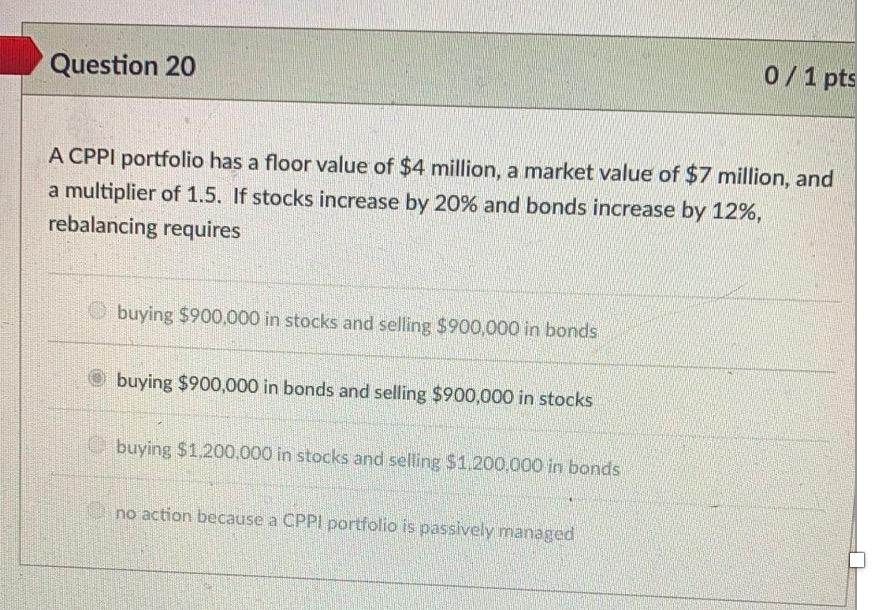This screenshot has width=878, height=610.
Task: Select 'buying $900,000 in bonds' selected radio
Action: [96, 380]
